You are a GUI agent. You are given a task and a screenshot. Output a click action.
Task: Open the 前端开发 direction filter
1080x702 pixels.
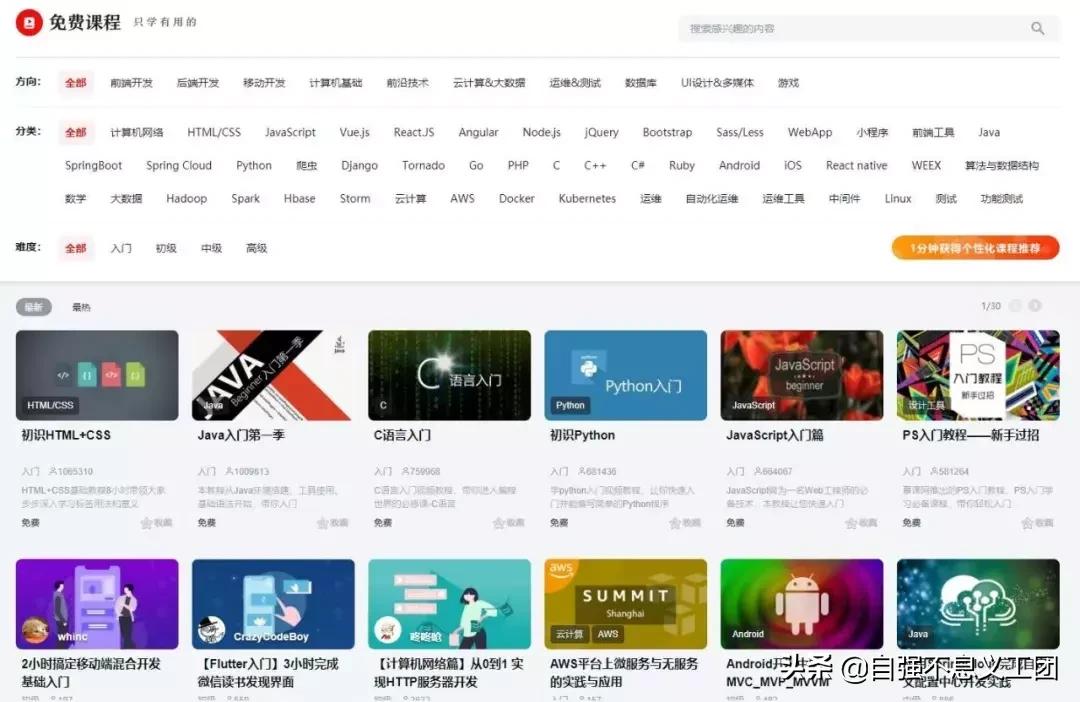click(x=132, y=83)
